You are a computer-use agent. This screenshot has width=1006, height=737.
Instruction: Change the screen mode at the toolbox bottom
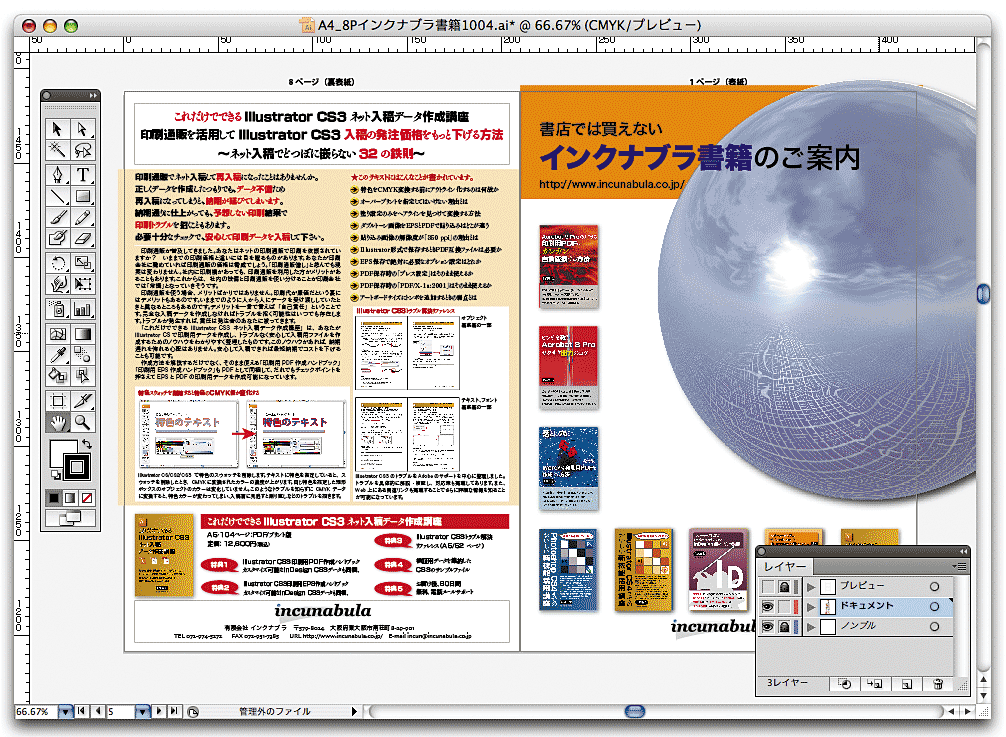(x=71, y=517)
